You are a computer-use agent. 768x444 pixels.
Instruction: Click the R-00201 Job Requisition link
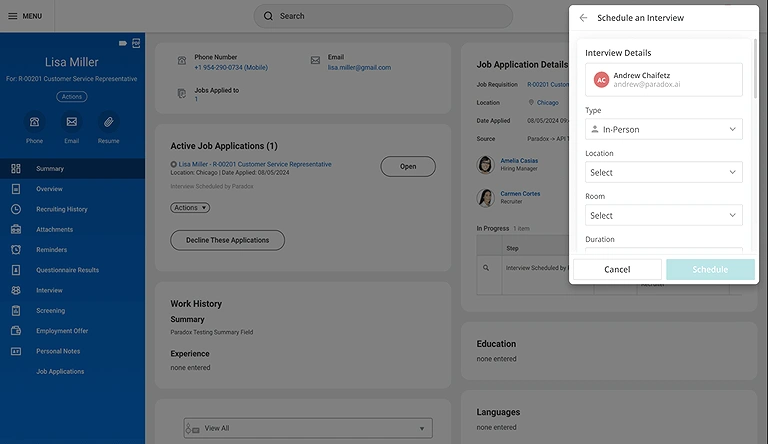[x=548, y=85]
